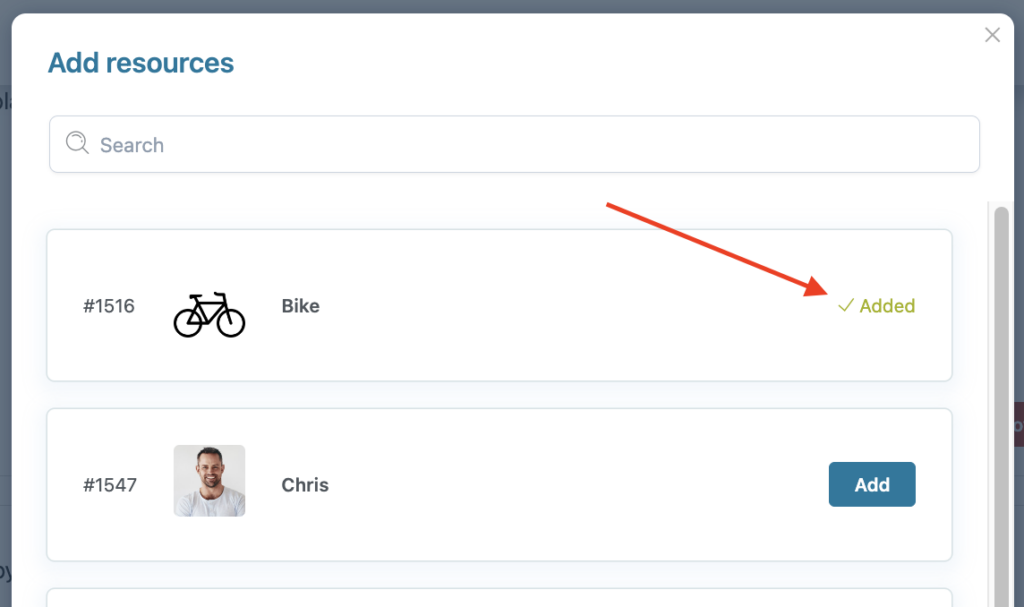Screen dimensions: 1024x607
Task: Select the Chris name label
Action: point(305,485)
